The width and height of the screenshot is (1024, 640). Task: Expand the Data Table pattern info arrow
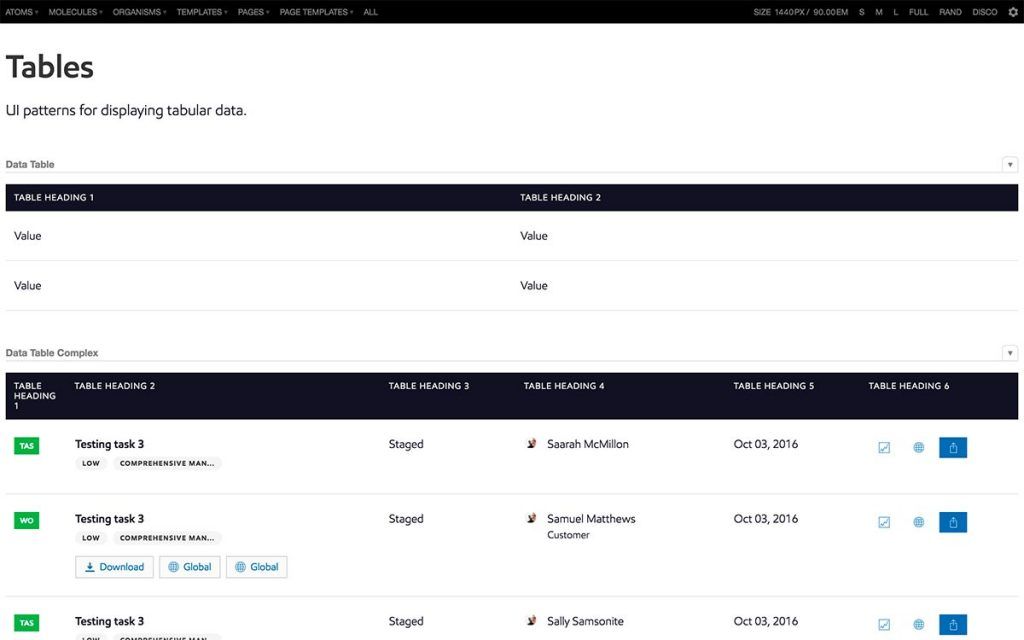pos(1010,164)
